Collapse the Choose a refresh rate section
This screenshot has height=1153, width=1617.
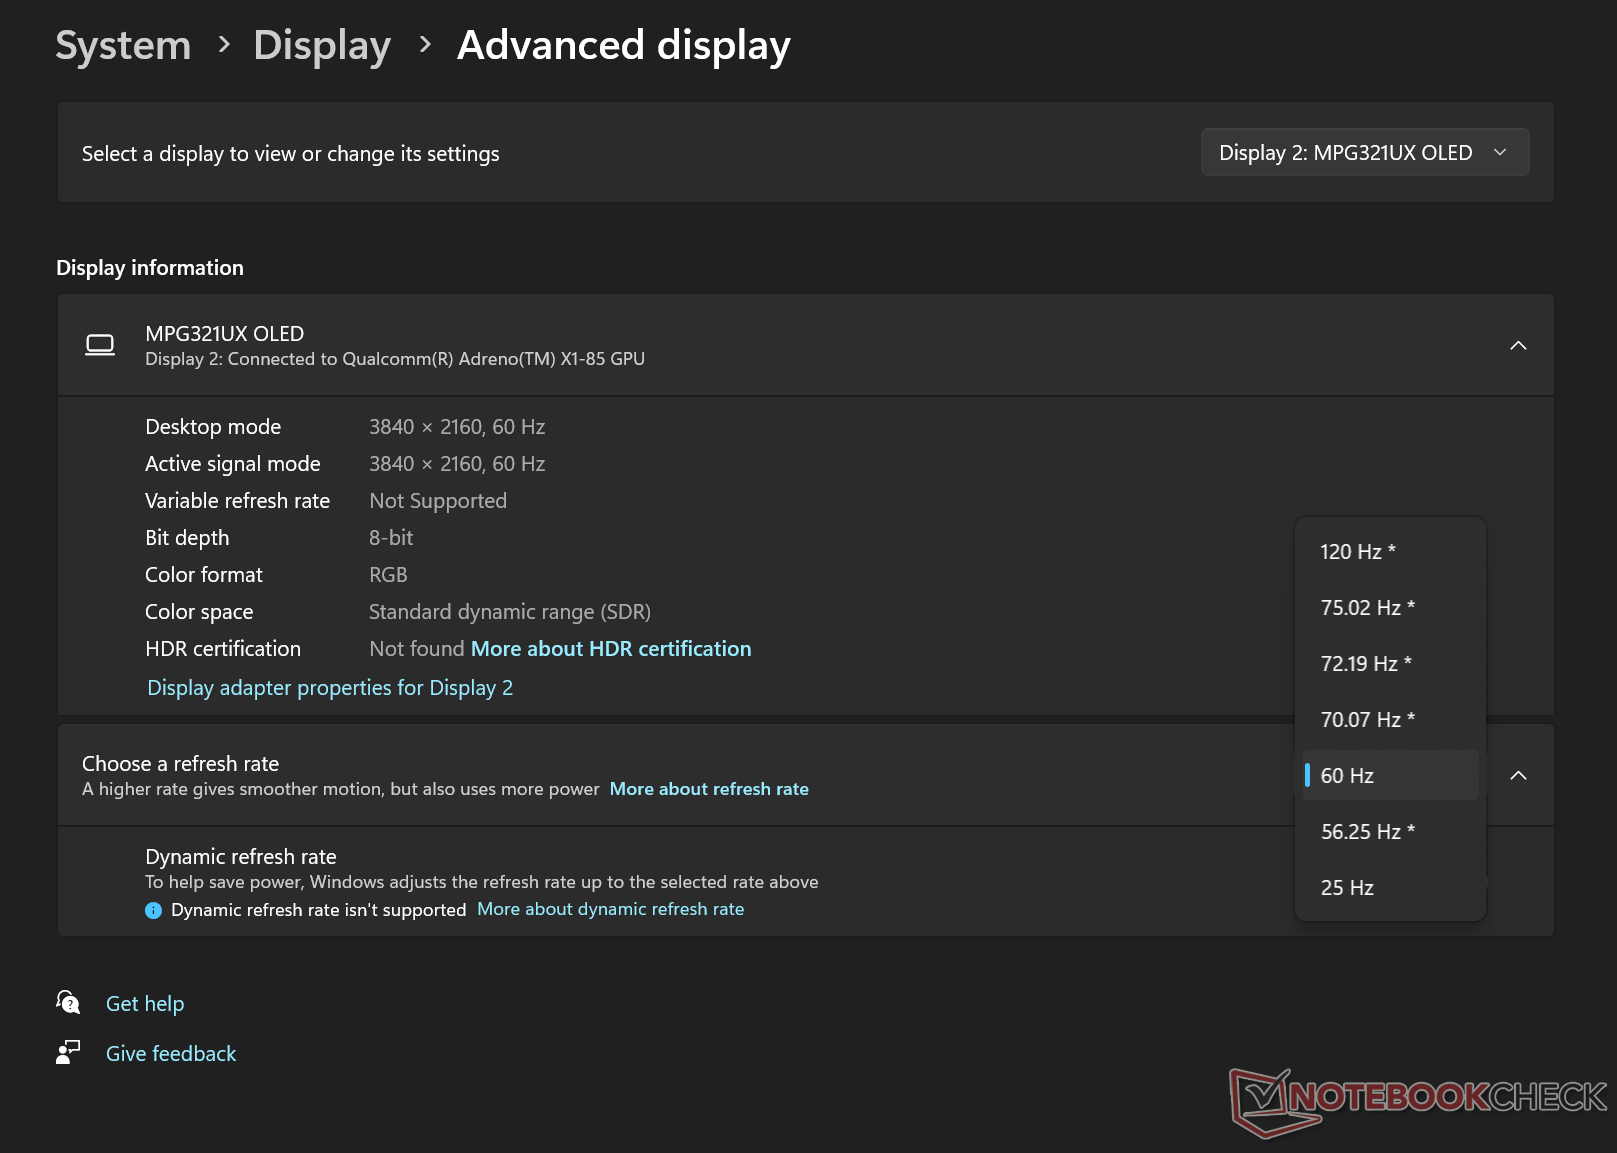point(1517,776)
